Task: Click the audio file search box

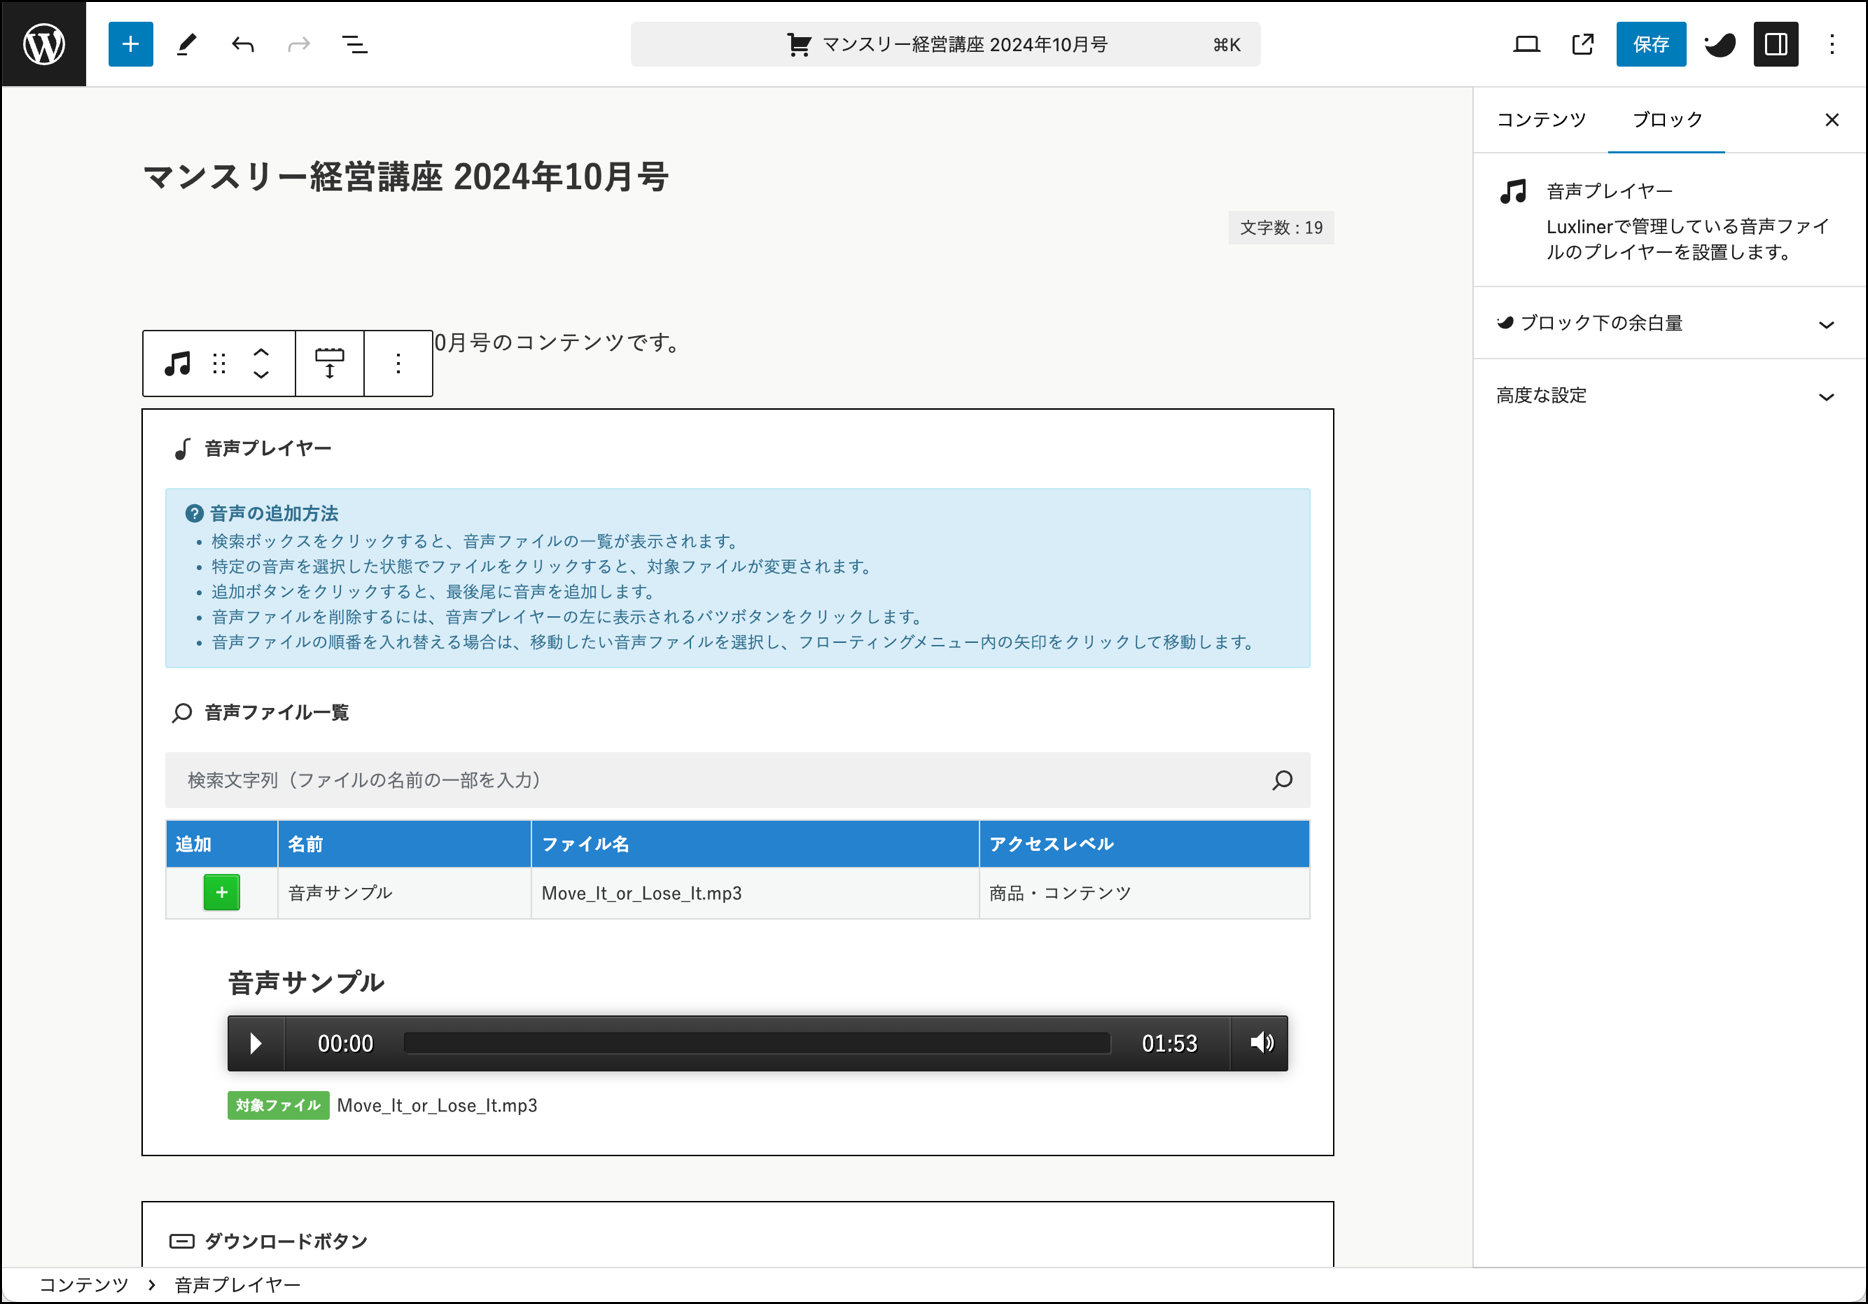Action: coord(720,780)
